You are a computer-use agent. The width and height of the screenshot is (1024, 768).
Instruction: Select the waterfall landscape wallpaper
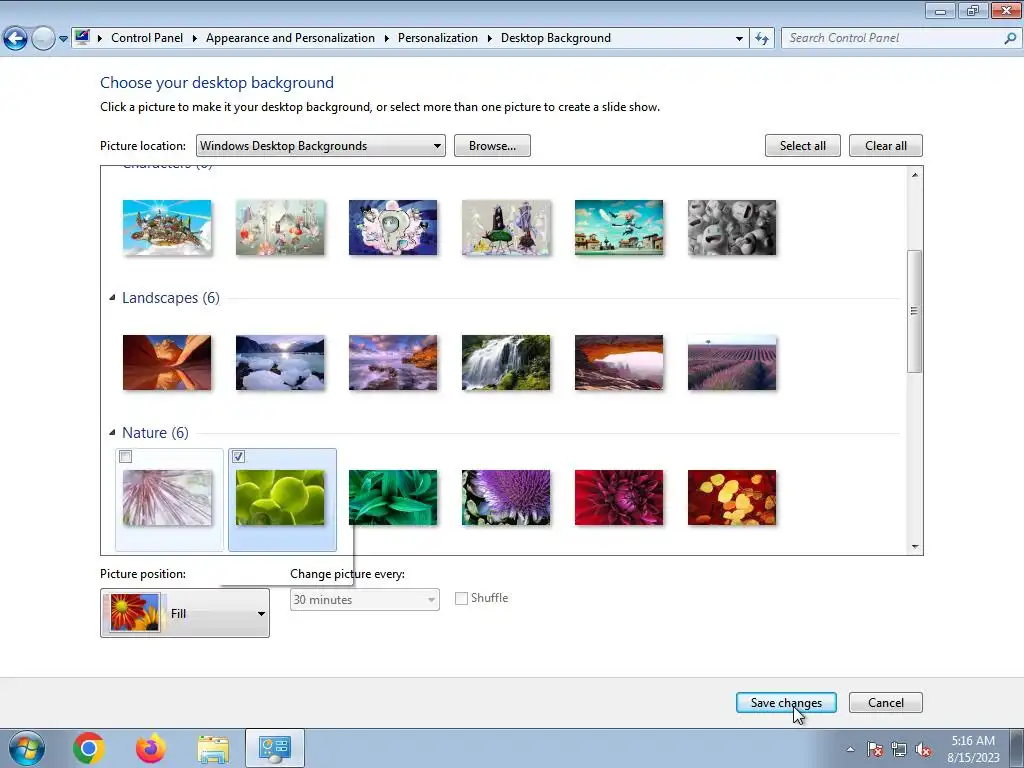click(x=506, y=362)
